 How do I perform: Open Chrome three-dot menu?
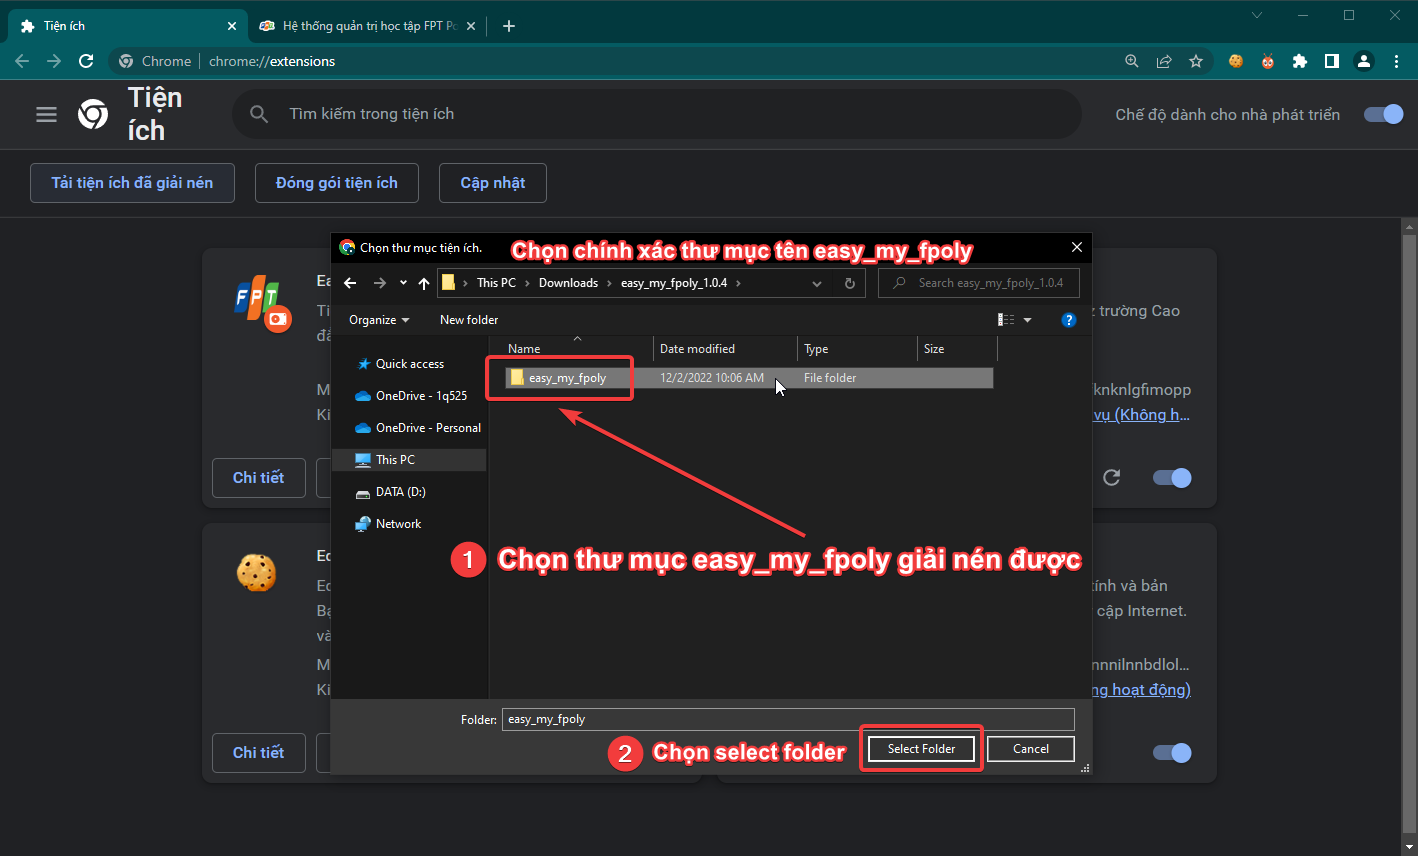click(1396, 61)
